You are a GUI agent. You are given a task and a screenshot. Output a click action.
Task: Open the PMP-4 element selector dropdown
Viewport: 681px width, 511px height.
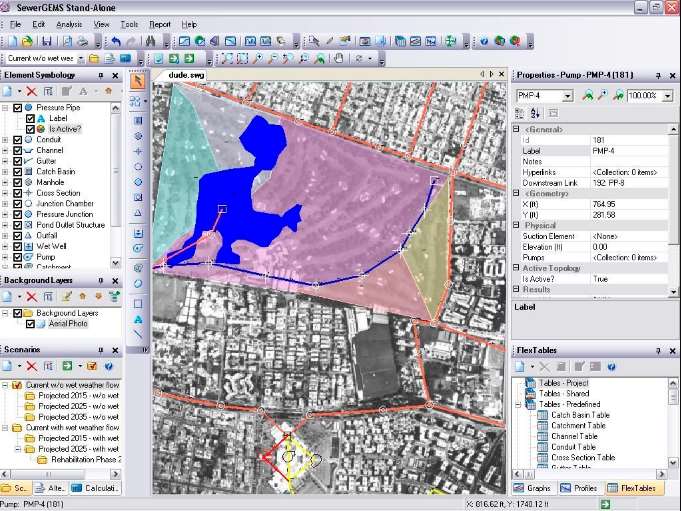pyautogui.click(x=568, y=95)
